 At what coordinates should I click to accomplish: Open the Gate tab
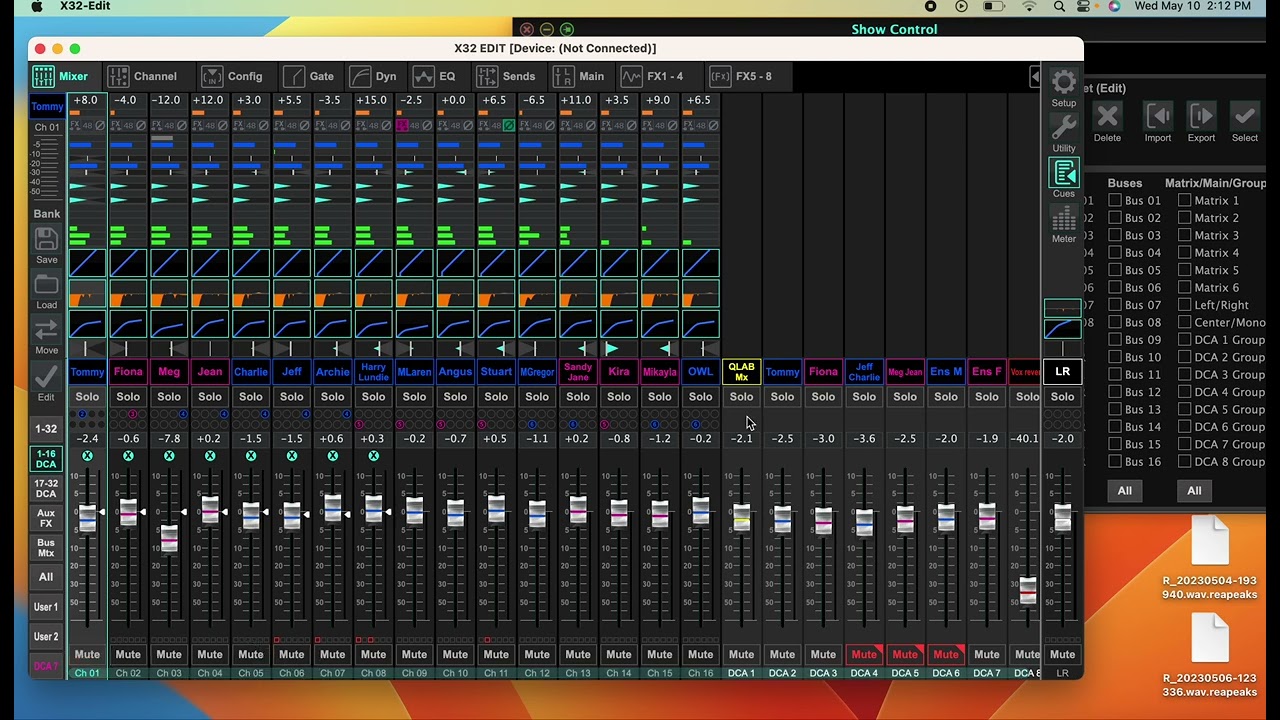coord(309,76)
